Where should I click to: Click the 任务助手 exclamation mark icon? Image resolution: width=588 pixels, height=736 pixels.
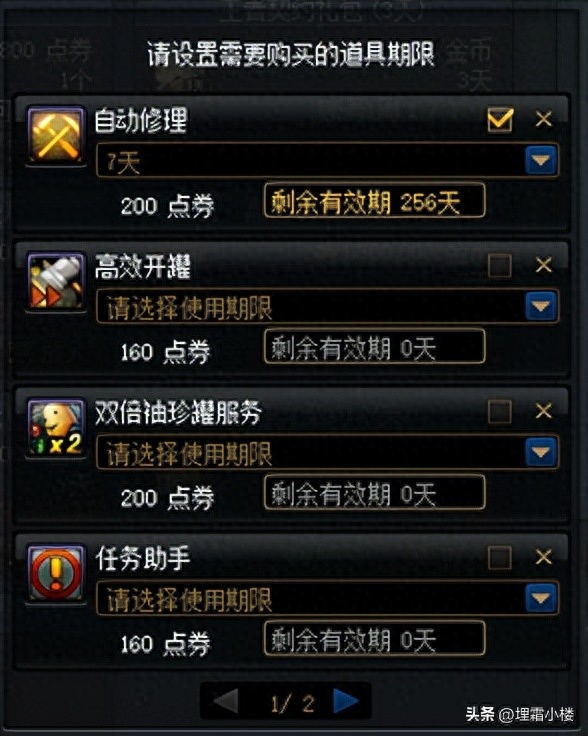[56, 573]
